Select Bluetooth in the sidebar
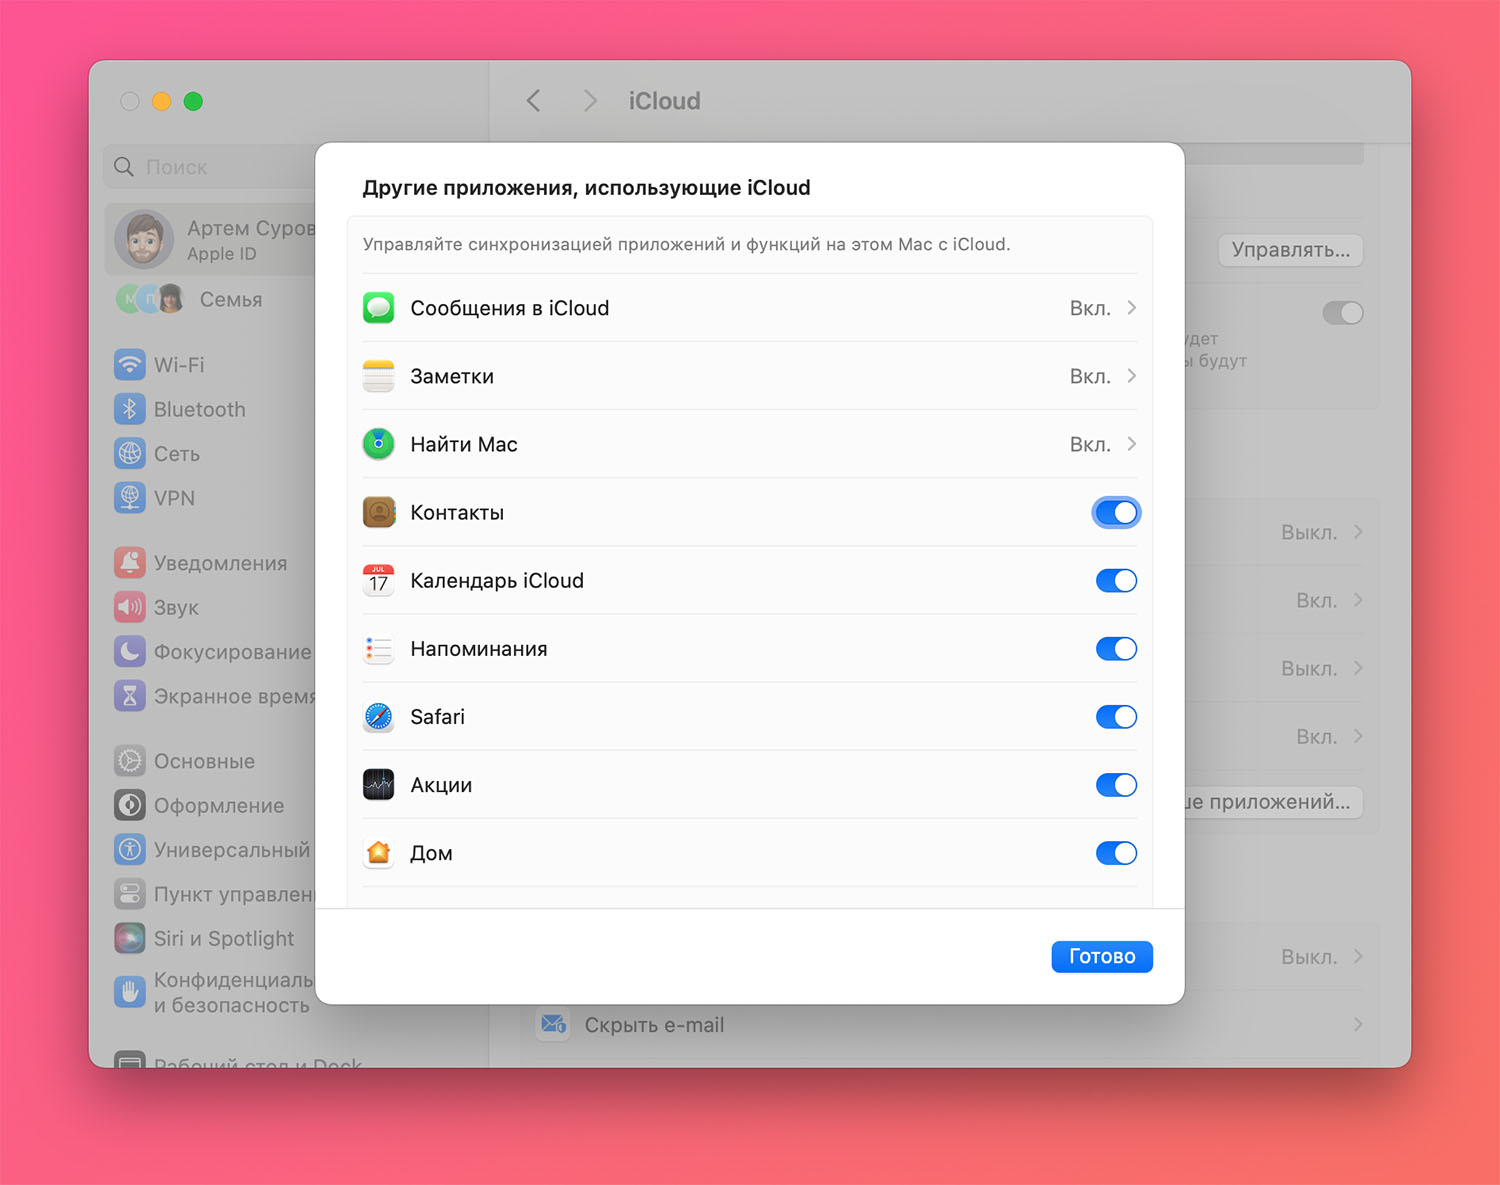This screenshot has height=1185, width=1500. 200,409
